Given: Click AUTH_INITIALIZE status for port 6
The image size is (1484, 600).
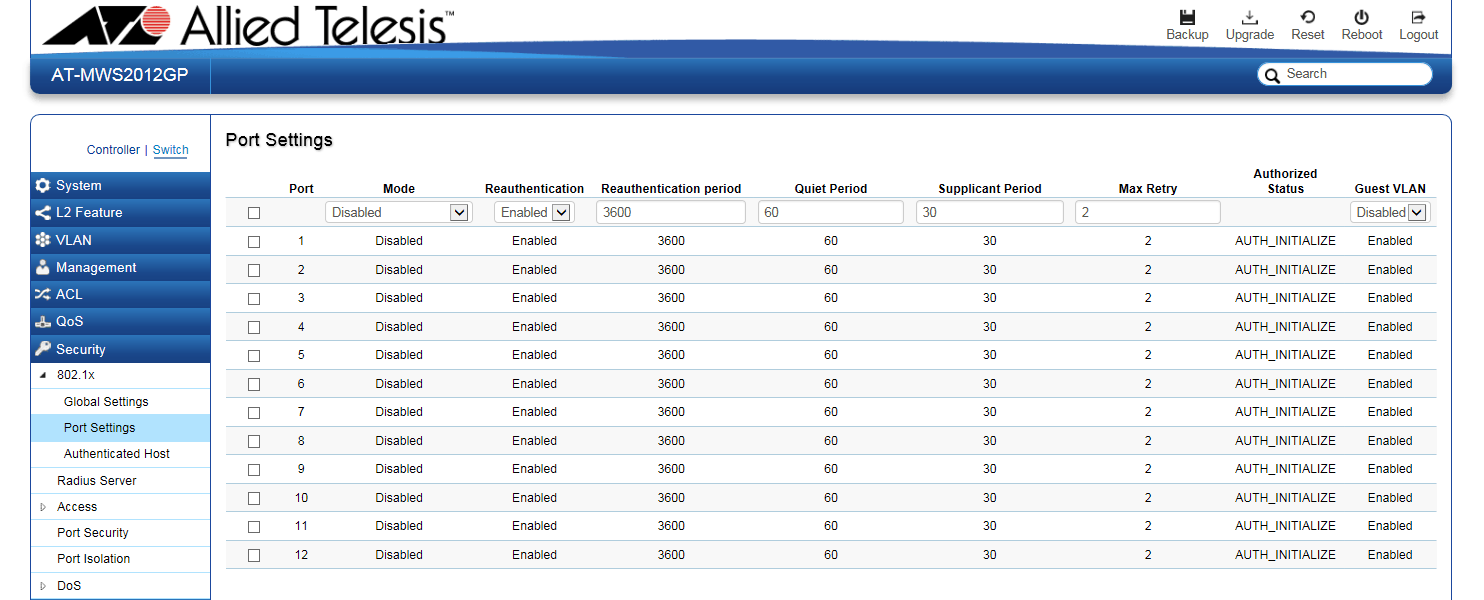Looking at the screenshot, I should (x=1285, y=384).
